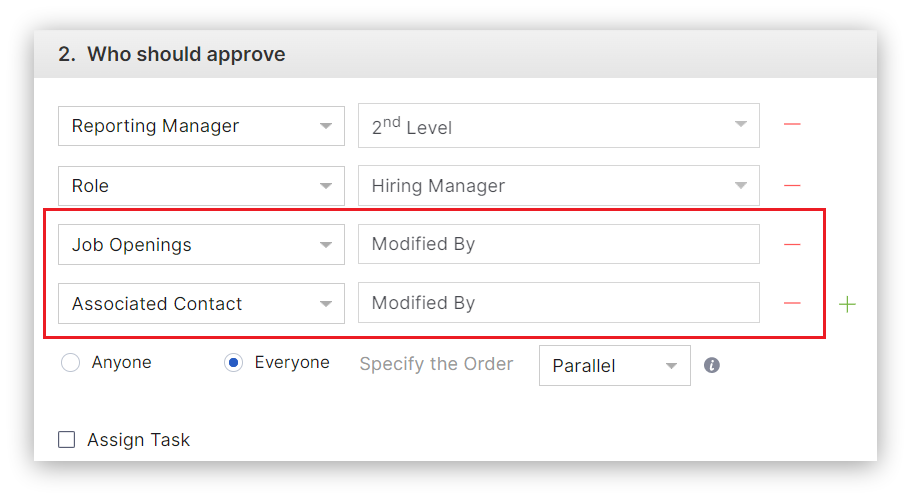Select the Anyone radio button
Image resolution: width=911 pixels, height=499 pixels.
[x=70, y=363]
